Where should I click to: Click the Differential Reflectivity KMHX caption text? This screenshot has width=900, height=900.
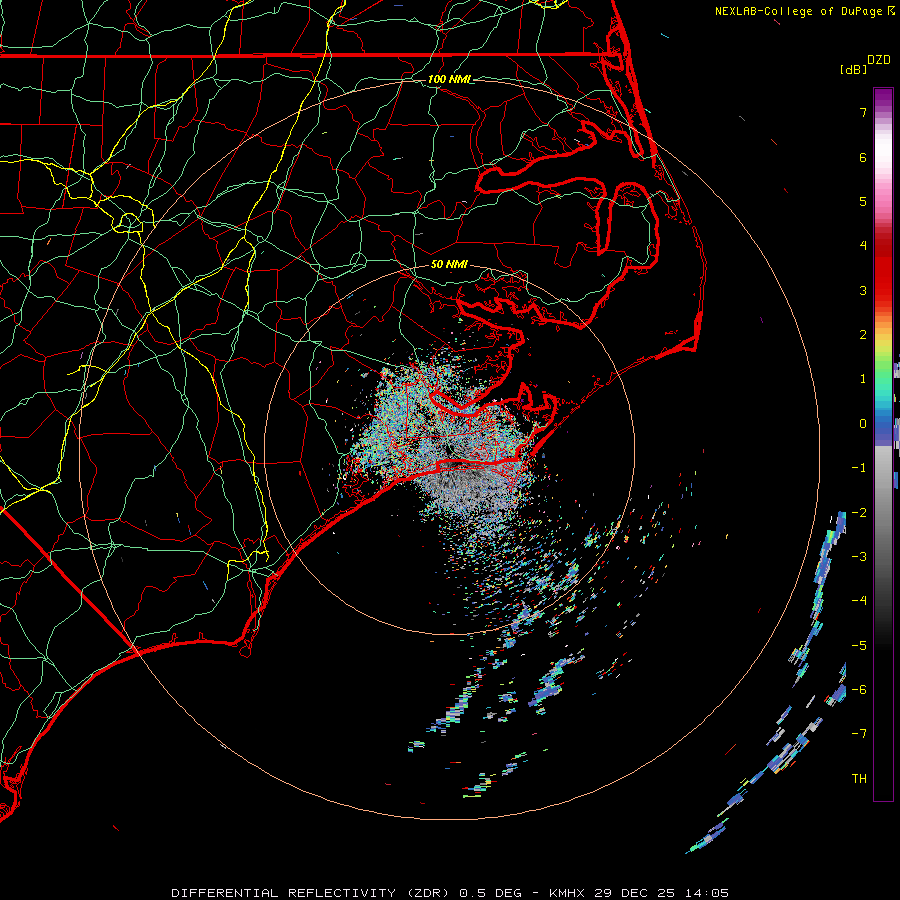pos(450,893)
